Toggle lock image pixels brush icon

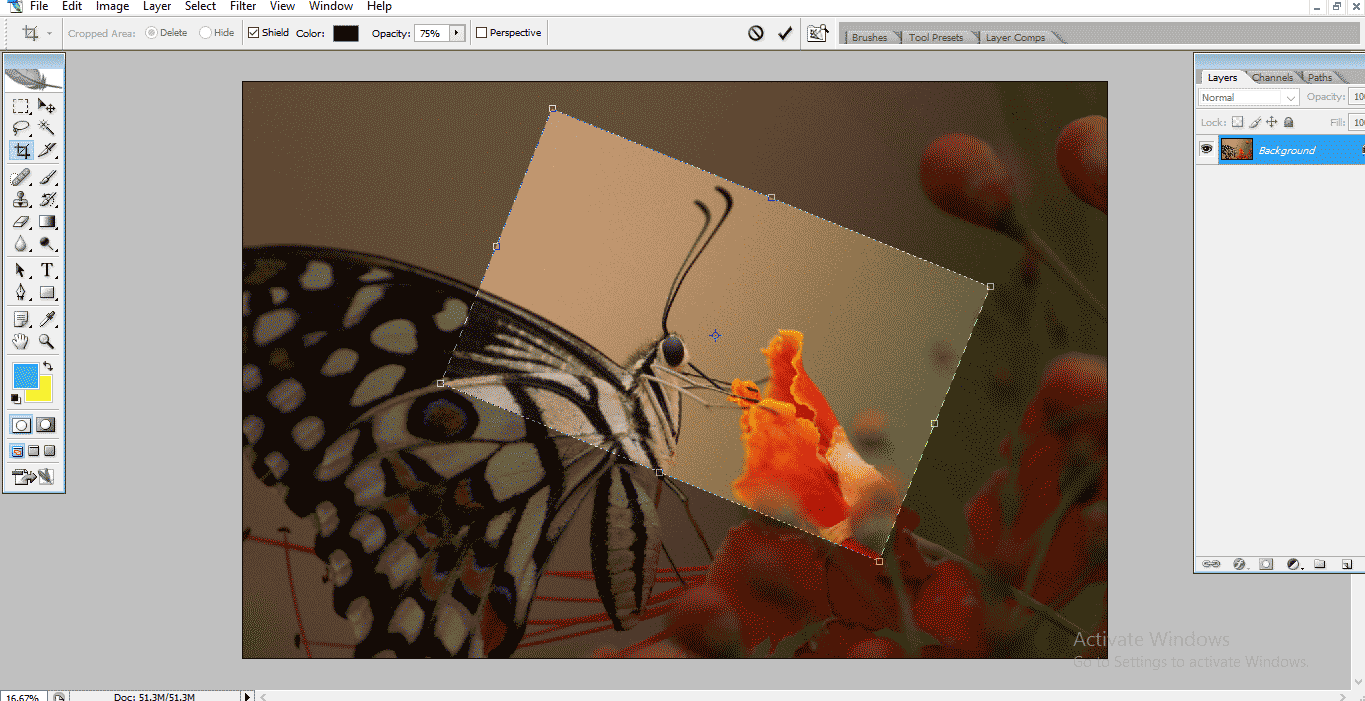coord(1255,122)
